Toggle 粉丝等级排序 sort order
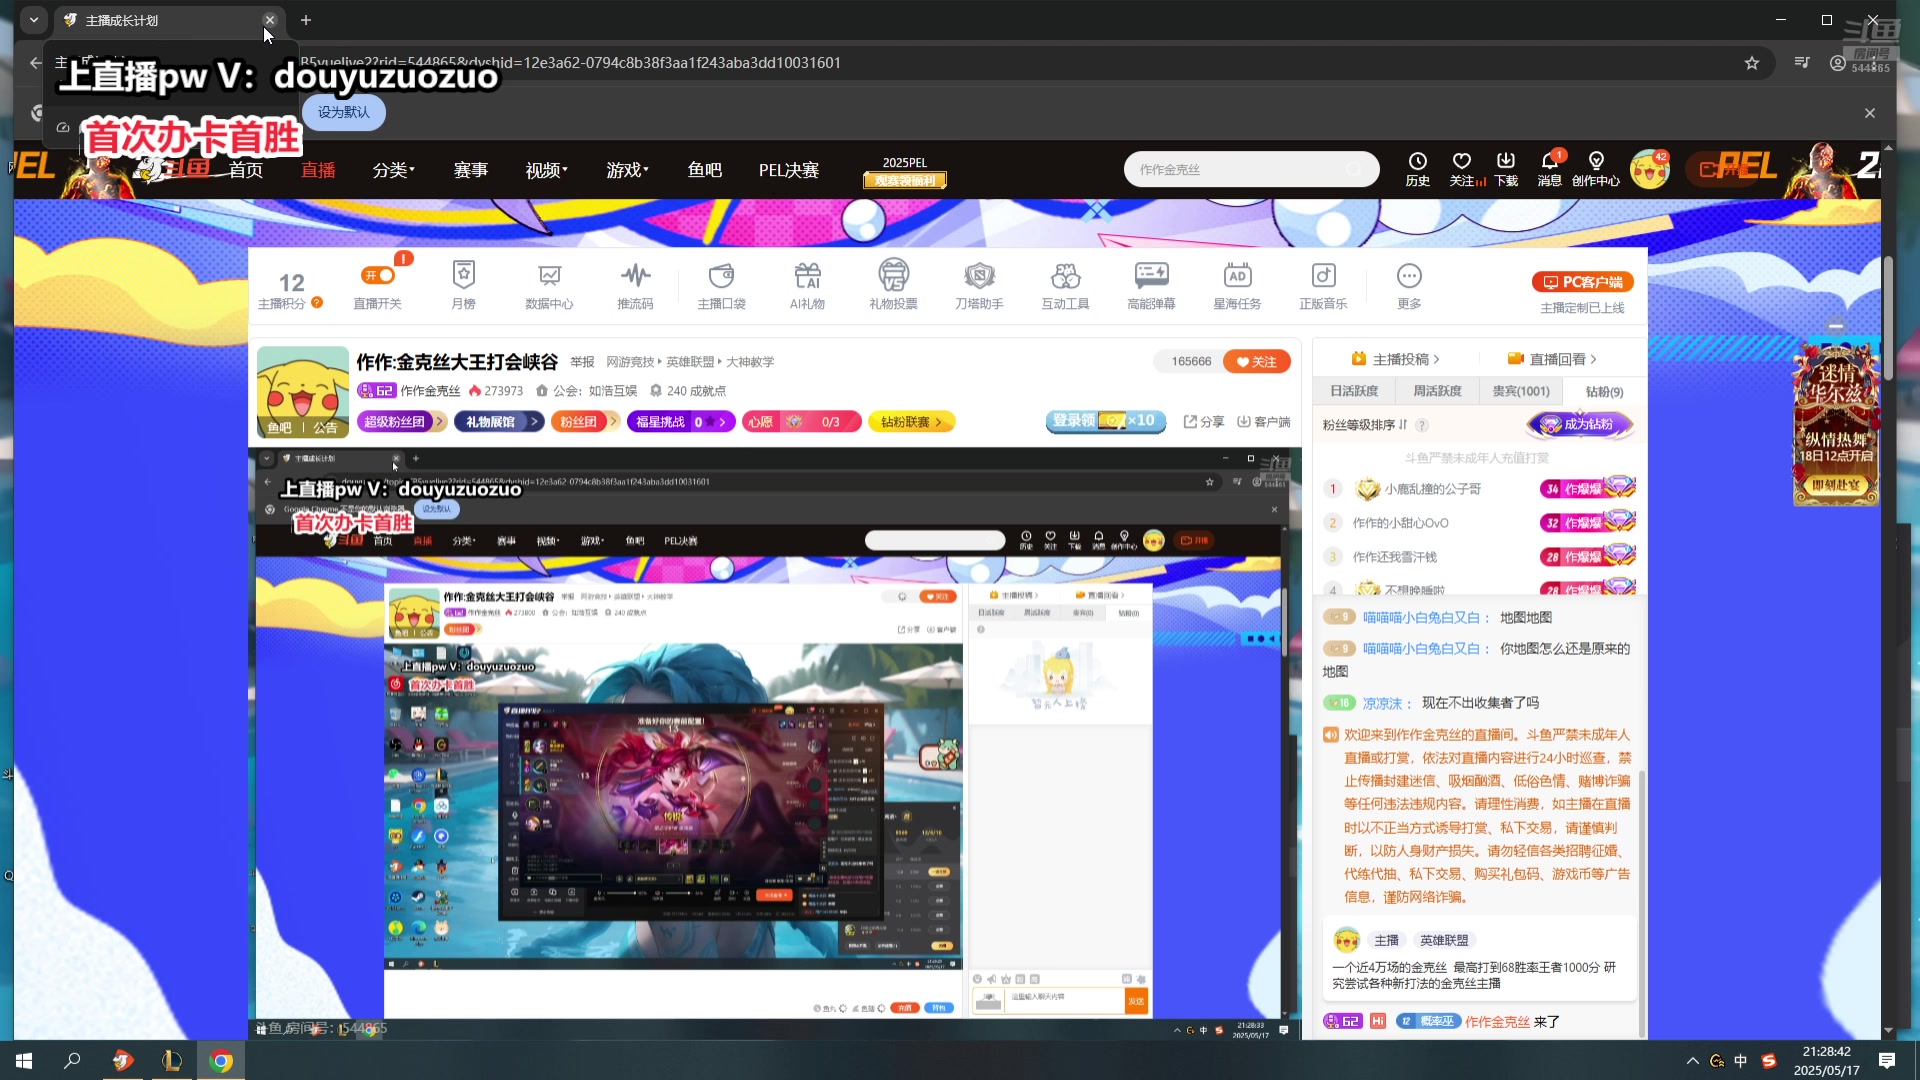This screenshot has height=1080, width=1920. click(x=1365, y=425)
